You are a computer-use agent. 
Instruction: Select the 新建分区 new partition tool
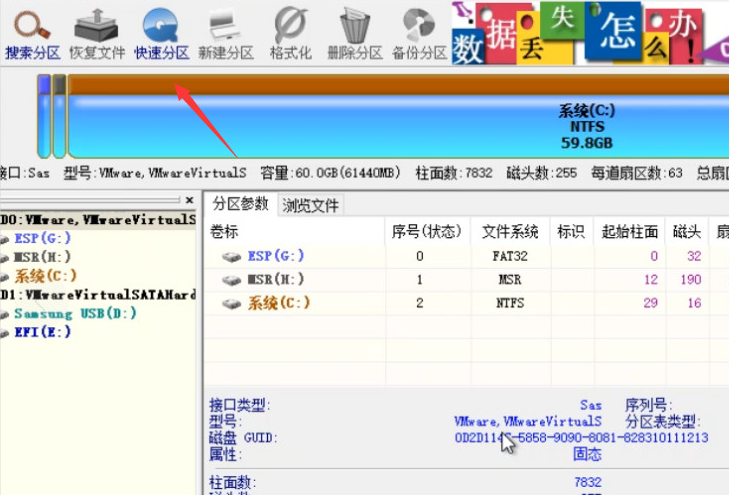tap(226, 34)
